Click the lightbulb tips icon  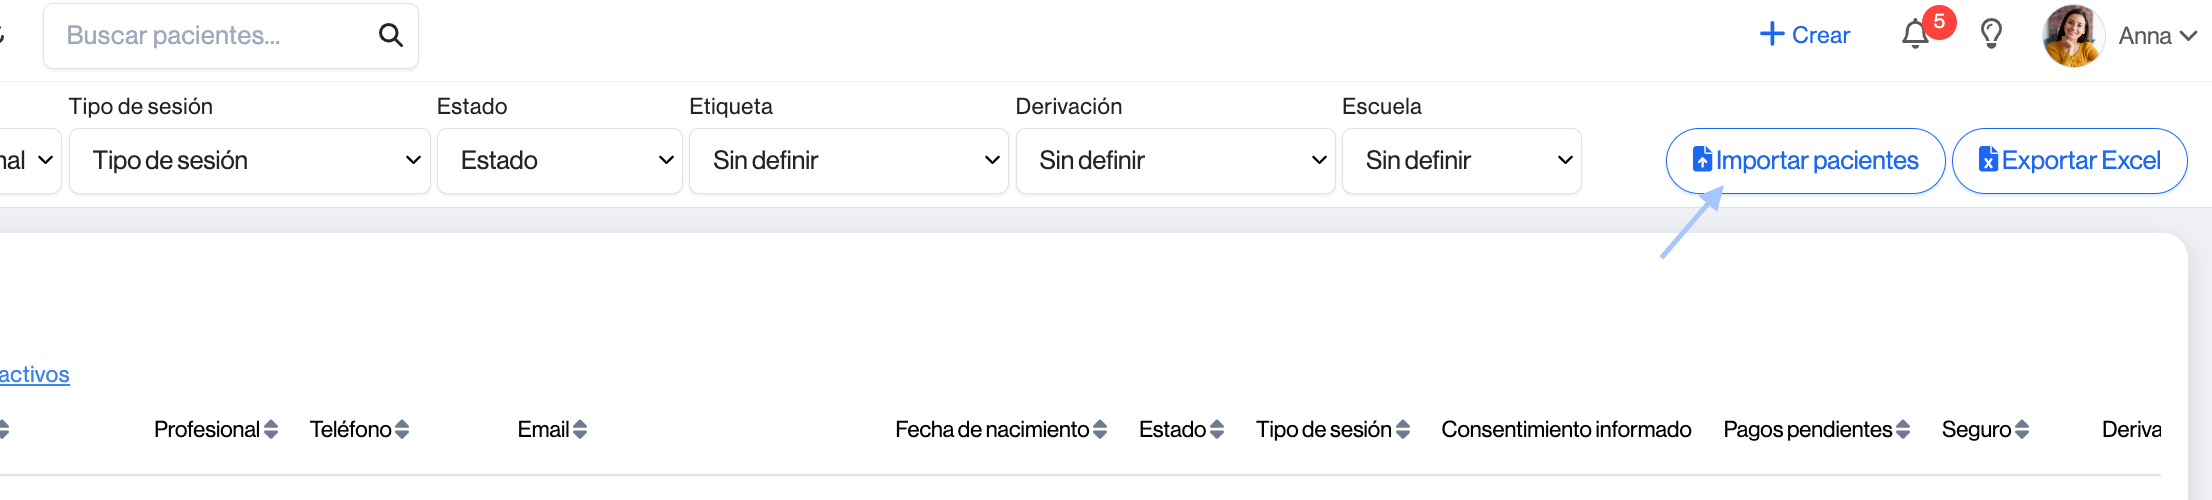pos(1991,35)
